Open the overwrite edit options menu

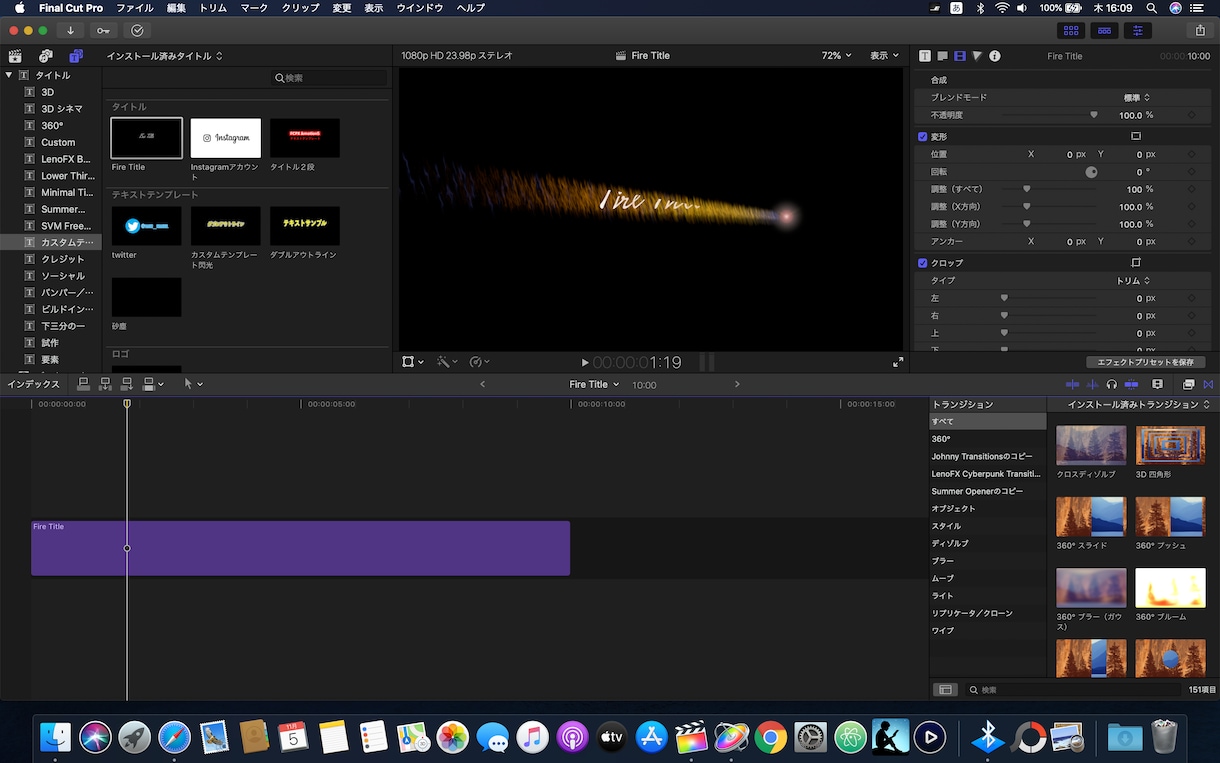(153, 384)
